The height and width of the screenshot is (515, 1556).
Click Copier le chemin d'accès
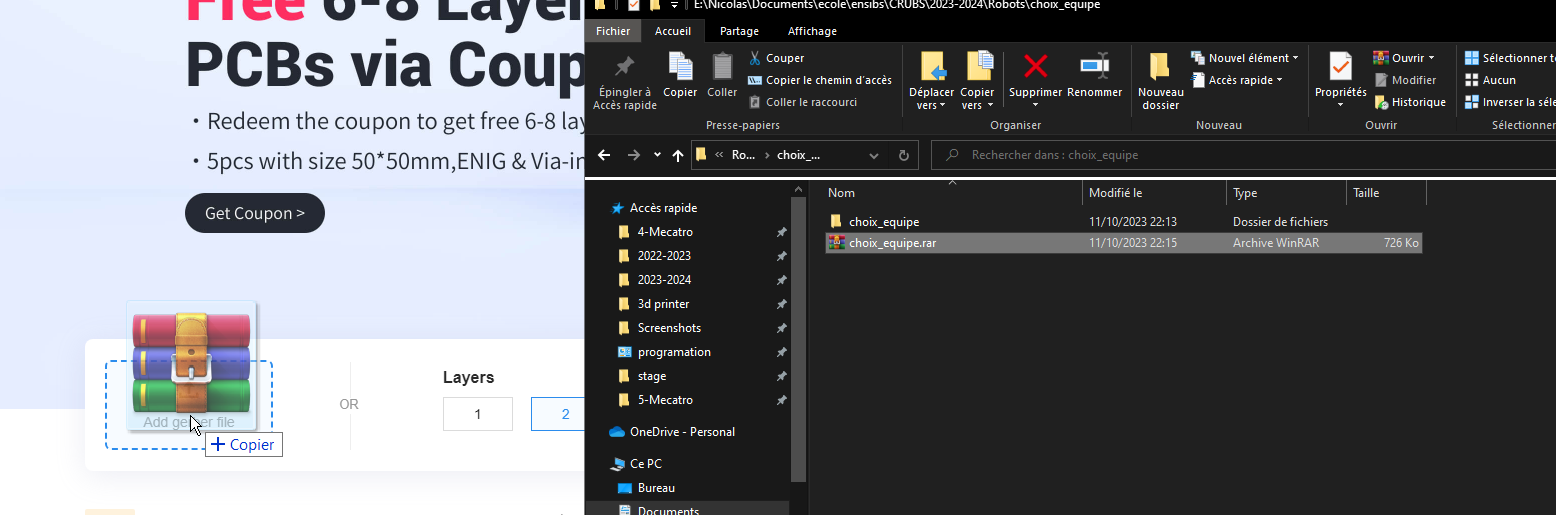820,80
